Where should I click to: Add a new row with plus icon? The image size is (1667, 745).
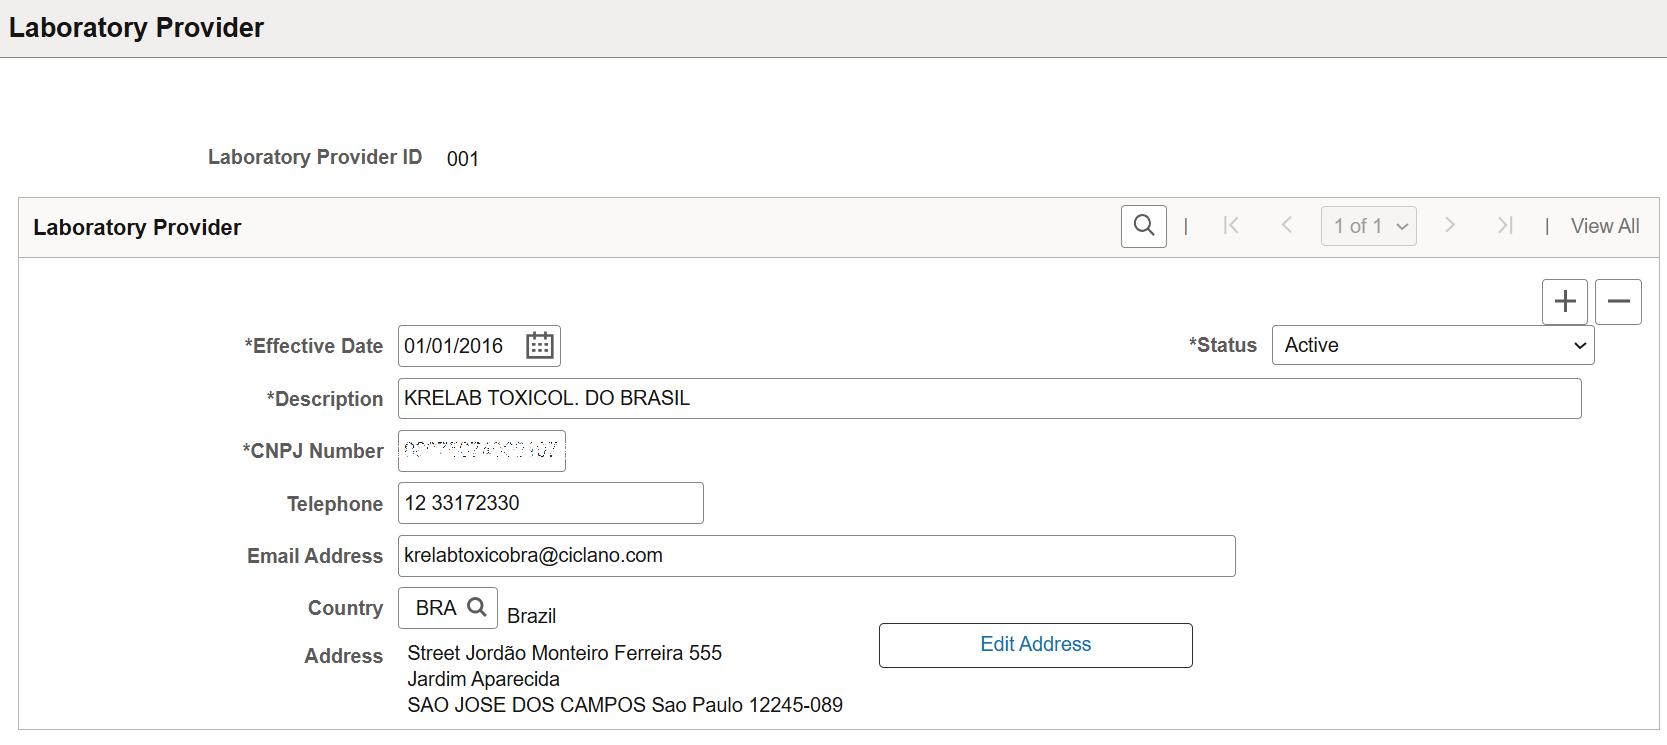coord(1565,302)
